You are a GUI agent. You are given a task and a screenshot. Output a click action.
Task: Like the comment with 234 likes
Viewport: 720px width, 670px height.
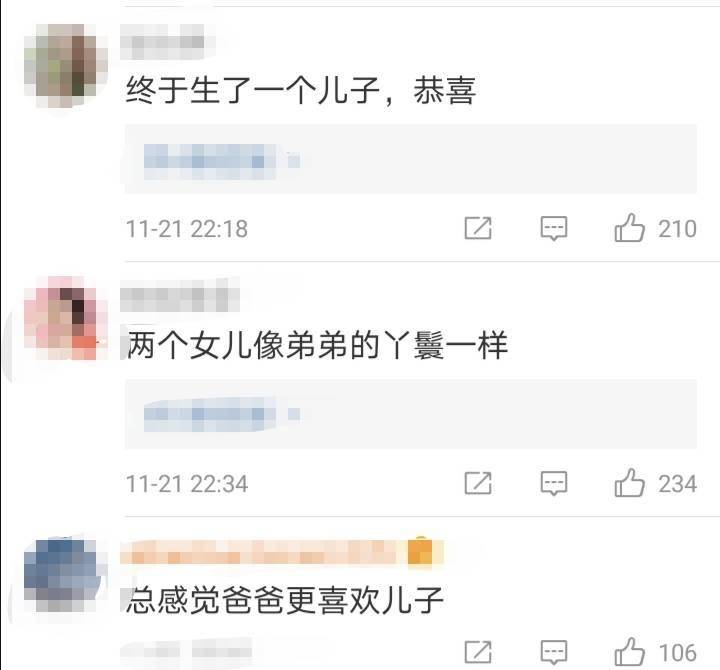click(x=630, y=483)
